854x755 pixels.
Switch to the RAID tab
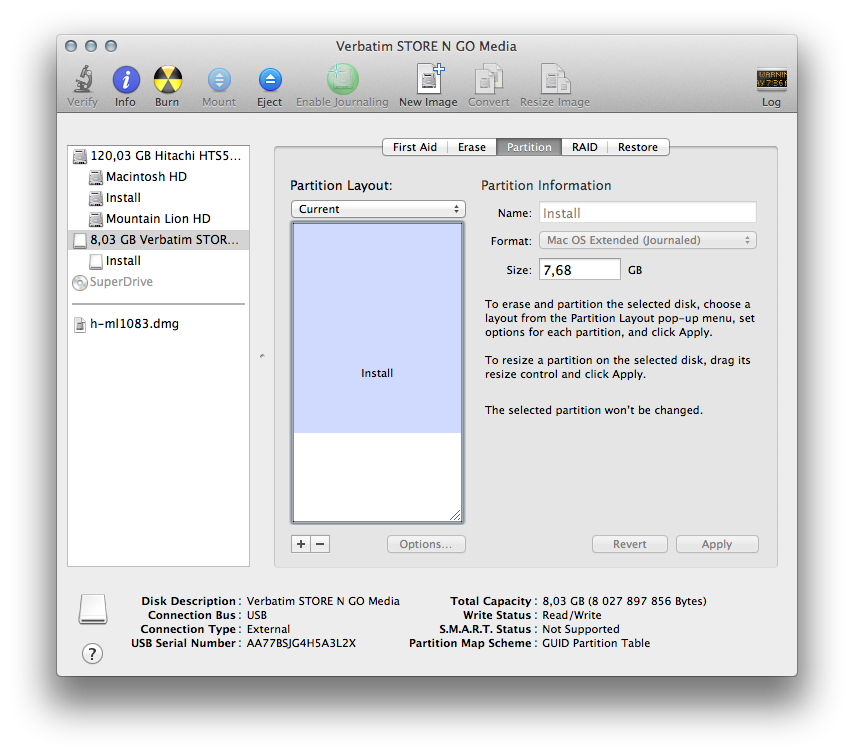pyautogui.click(x=584, y=147)
